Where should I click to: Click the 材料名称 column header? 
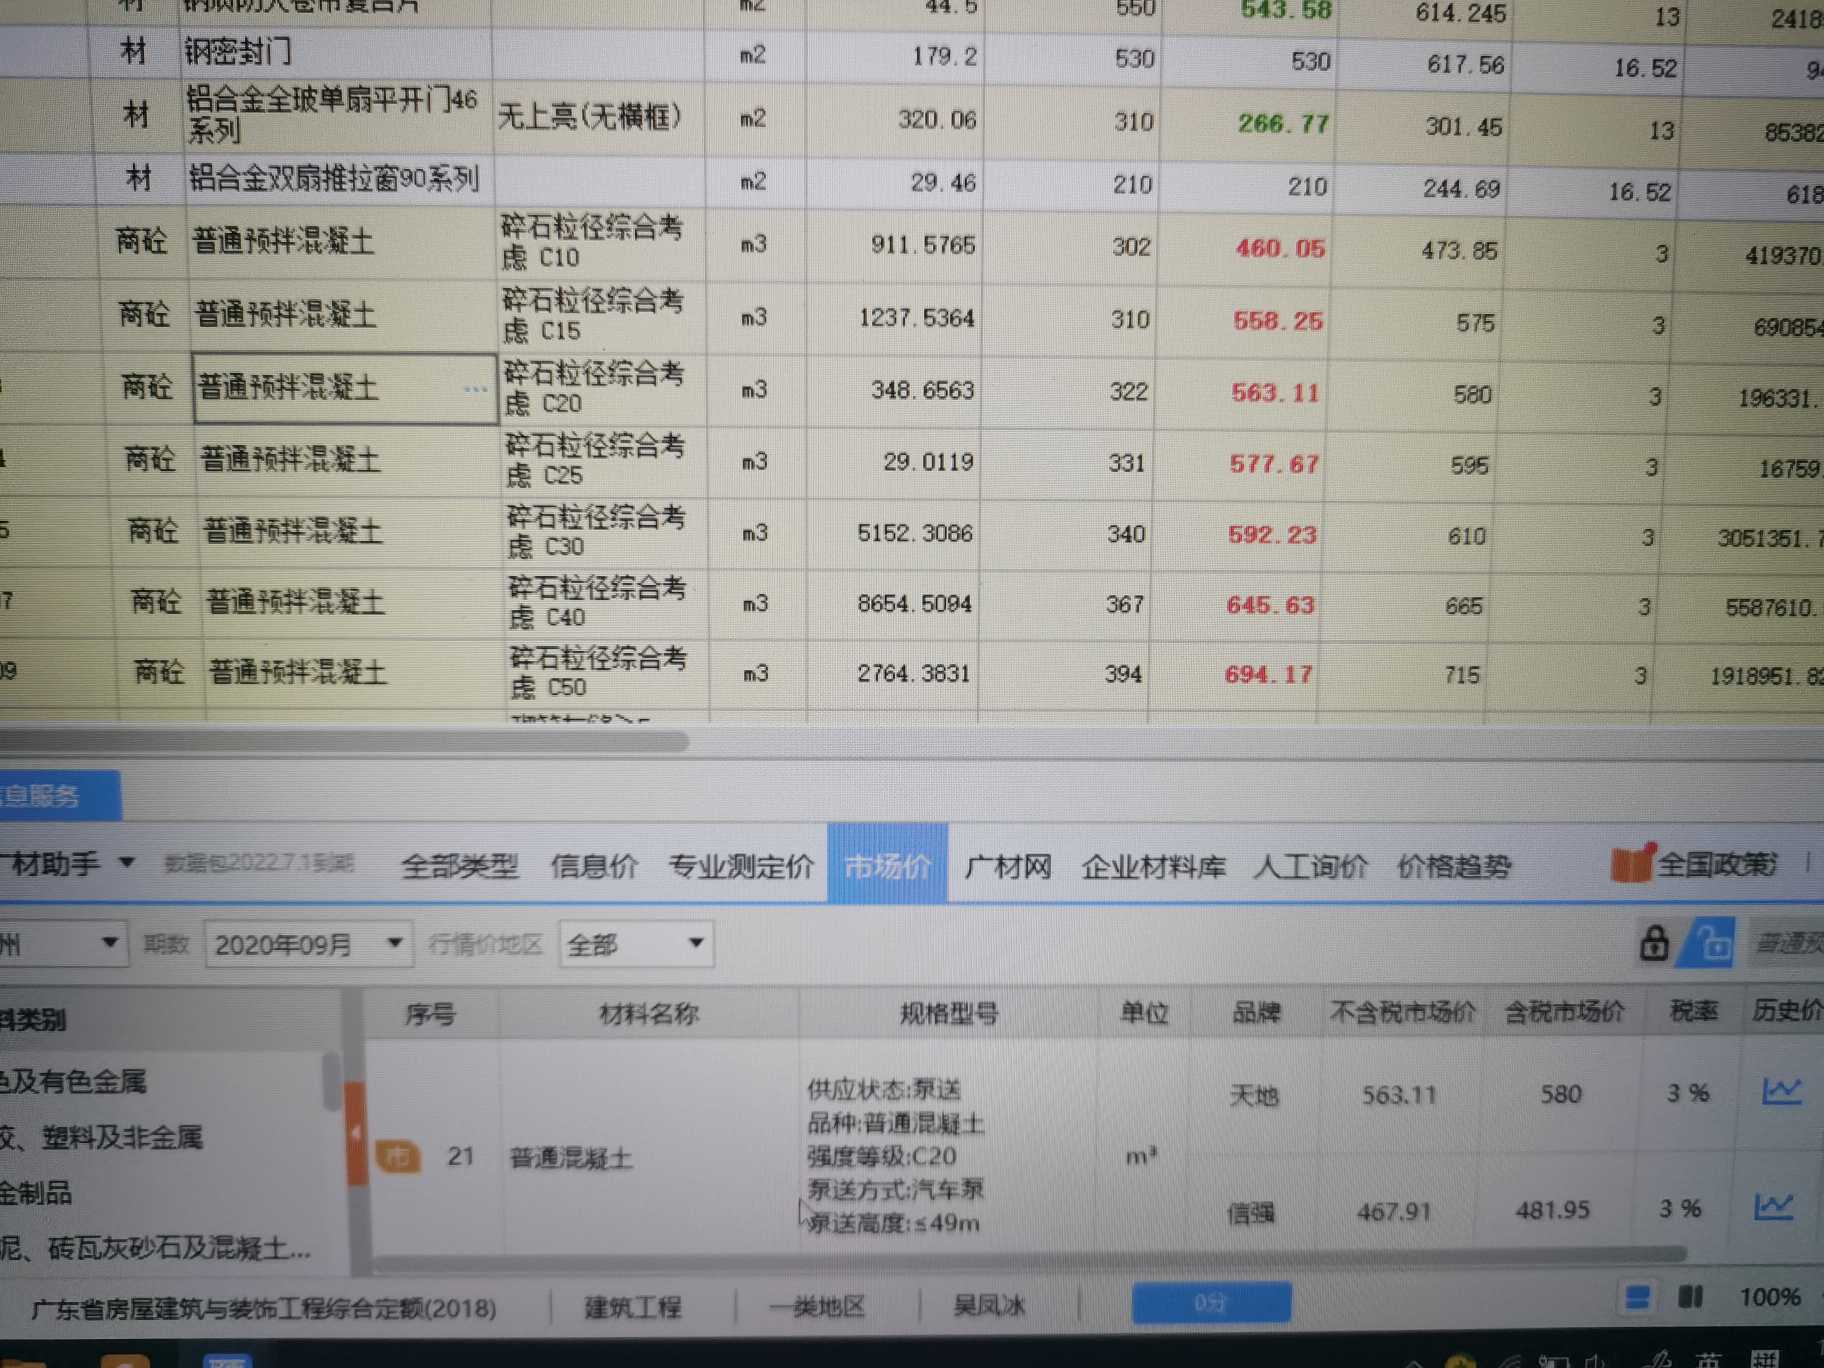click(x=648, y=1013)
